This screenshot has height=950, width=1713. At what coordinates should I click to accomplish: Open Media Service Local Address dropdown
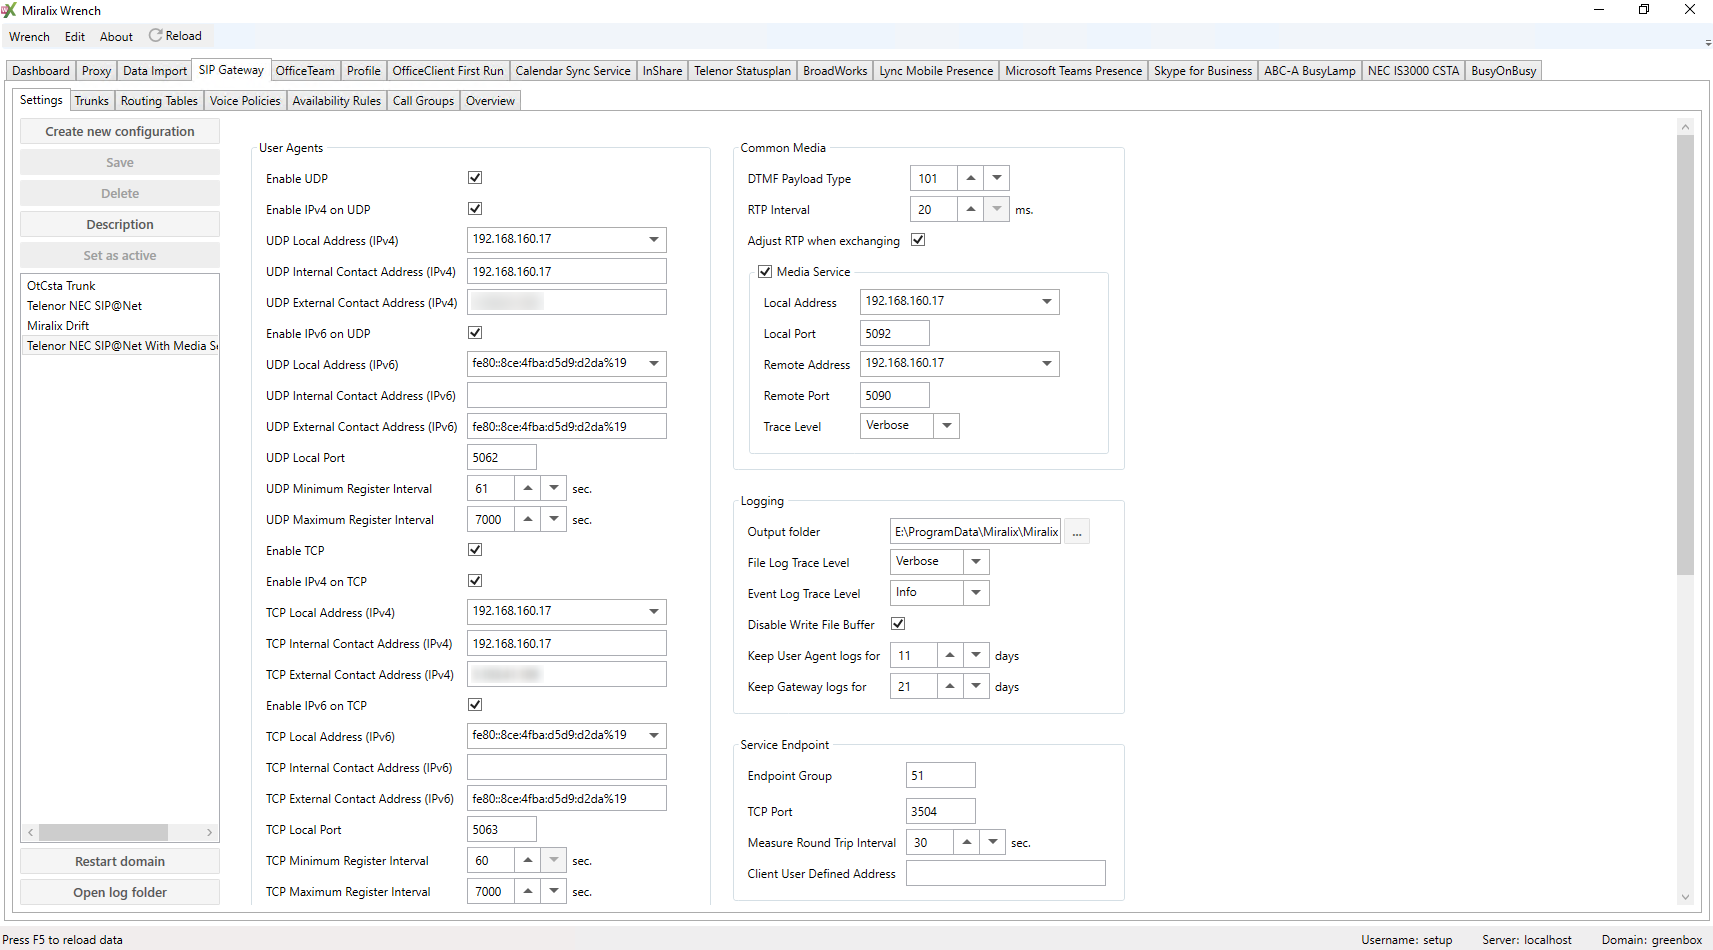coord(1047,302)
